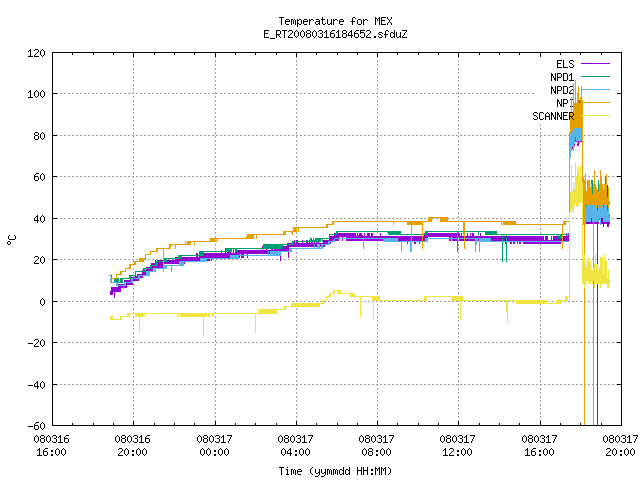The image size is (640, 480).
Task: Click the x-axis label '080317 08:00'
Action: tap(376, 446)
